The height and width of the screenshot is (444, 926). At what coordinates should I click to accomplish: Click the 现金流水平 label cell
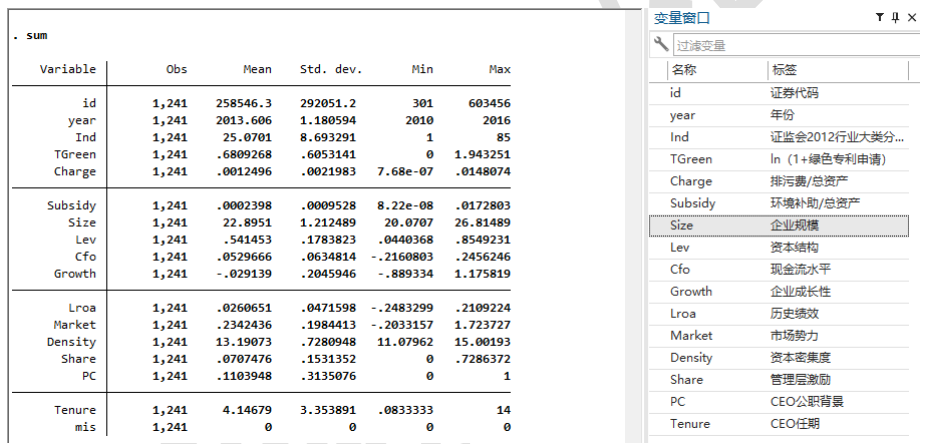pos(800,269)
